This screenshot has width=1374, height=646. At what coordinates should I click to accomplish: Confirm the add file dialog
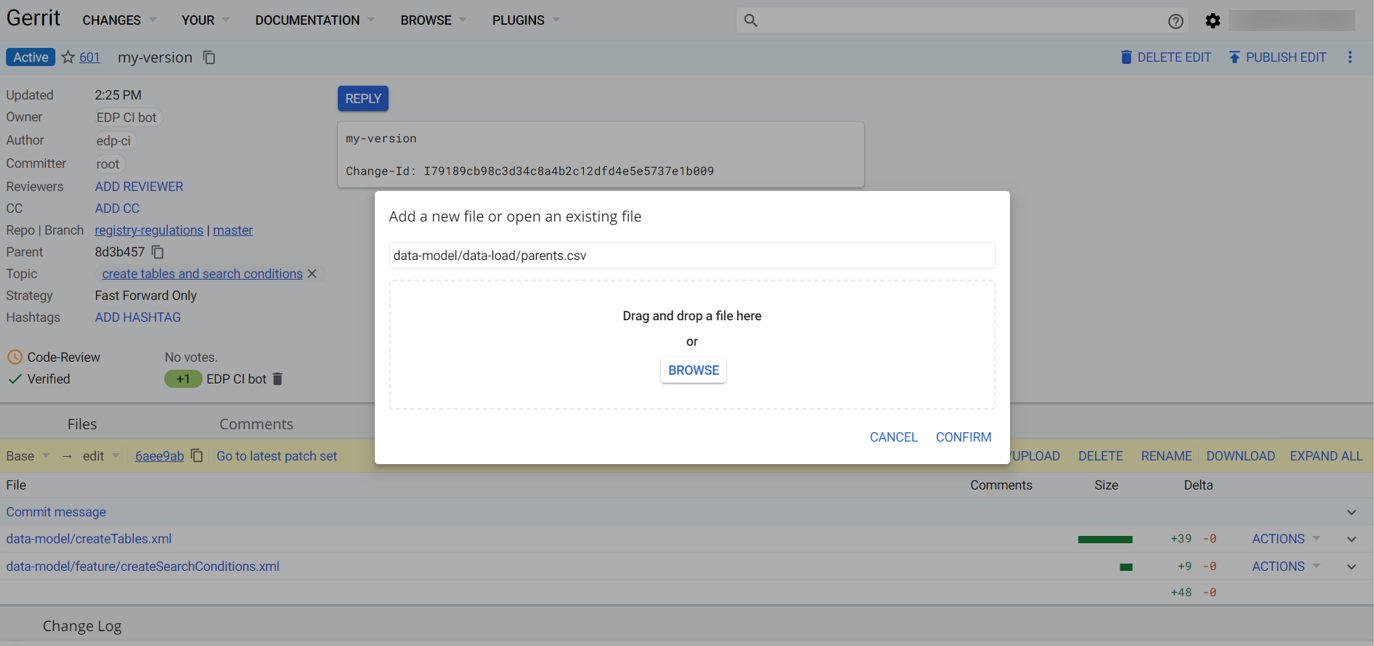point(963,437)
